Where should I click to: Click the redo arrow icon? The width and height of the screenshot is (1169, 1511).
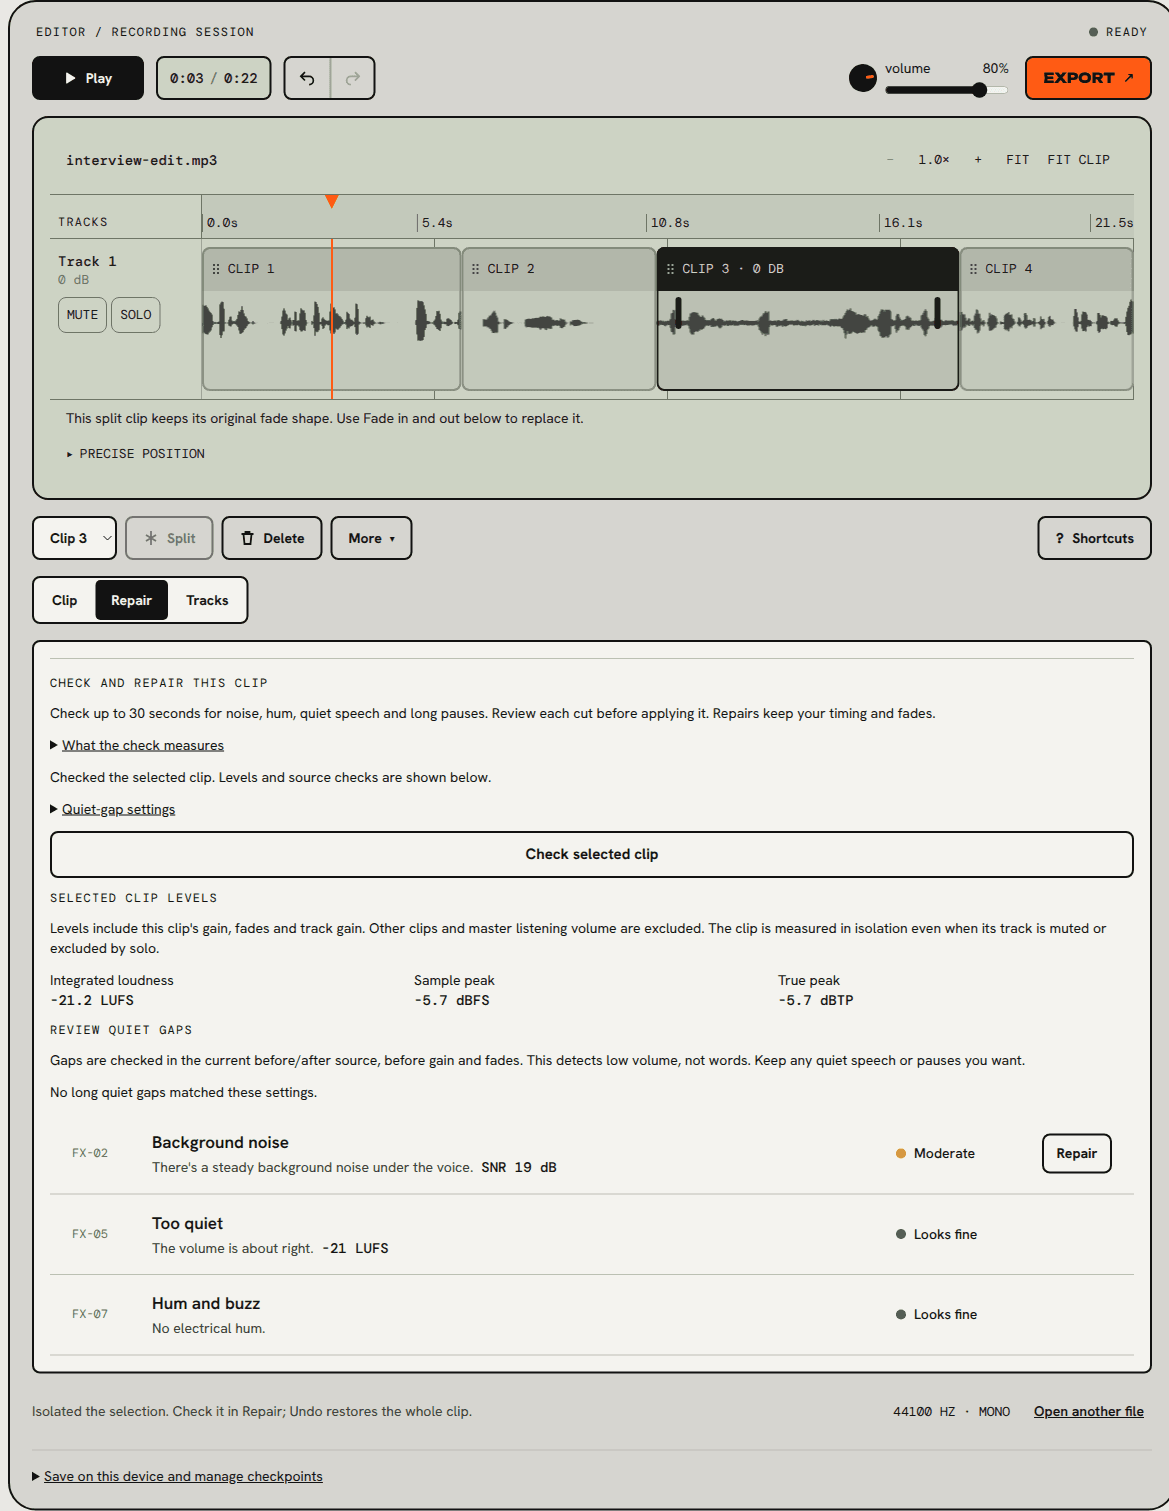[352, 78]
